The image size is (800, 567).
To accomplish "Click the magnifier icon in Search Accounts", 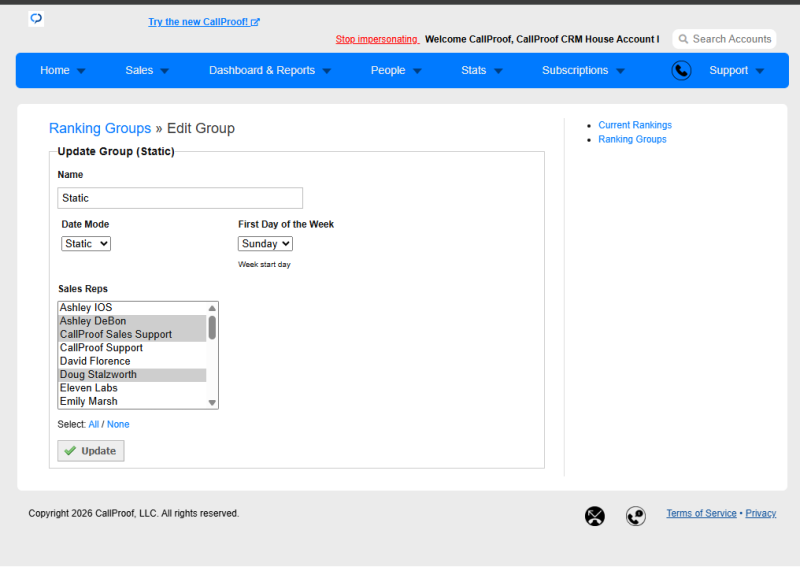I will [x=683, y=39].
